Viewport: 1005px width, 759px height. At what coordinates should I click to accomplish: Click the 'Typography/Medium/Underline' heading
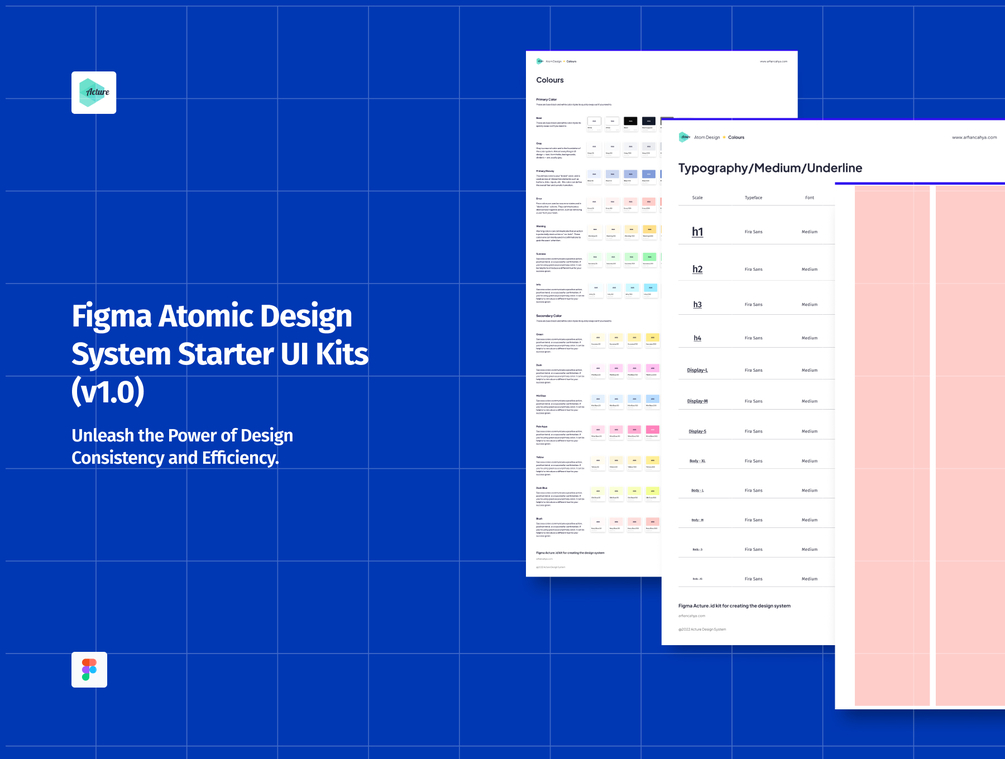(x=770, y=168)
